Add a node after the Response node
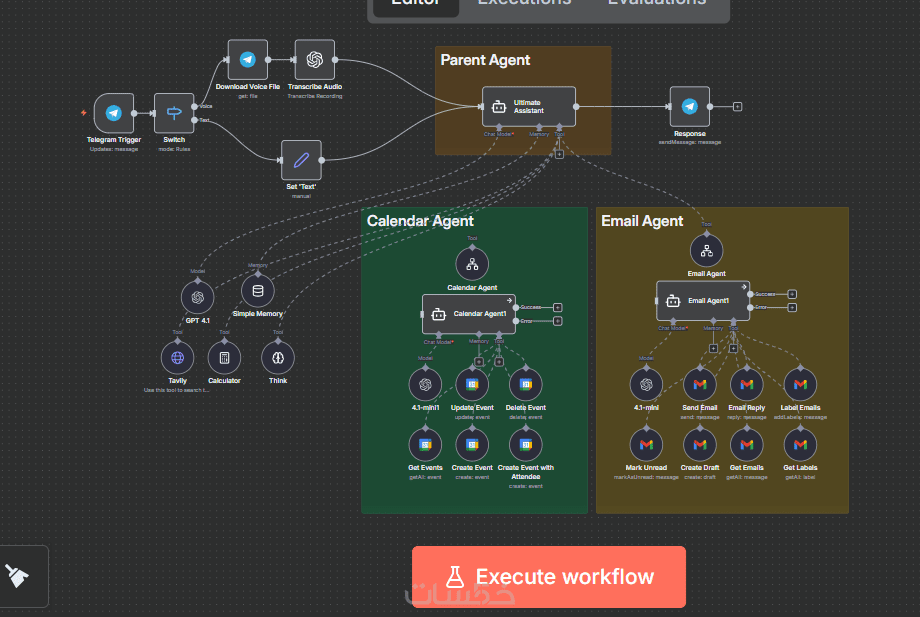Viewport: 920px width, 617px height. coord(738,107)
